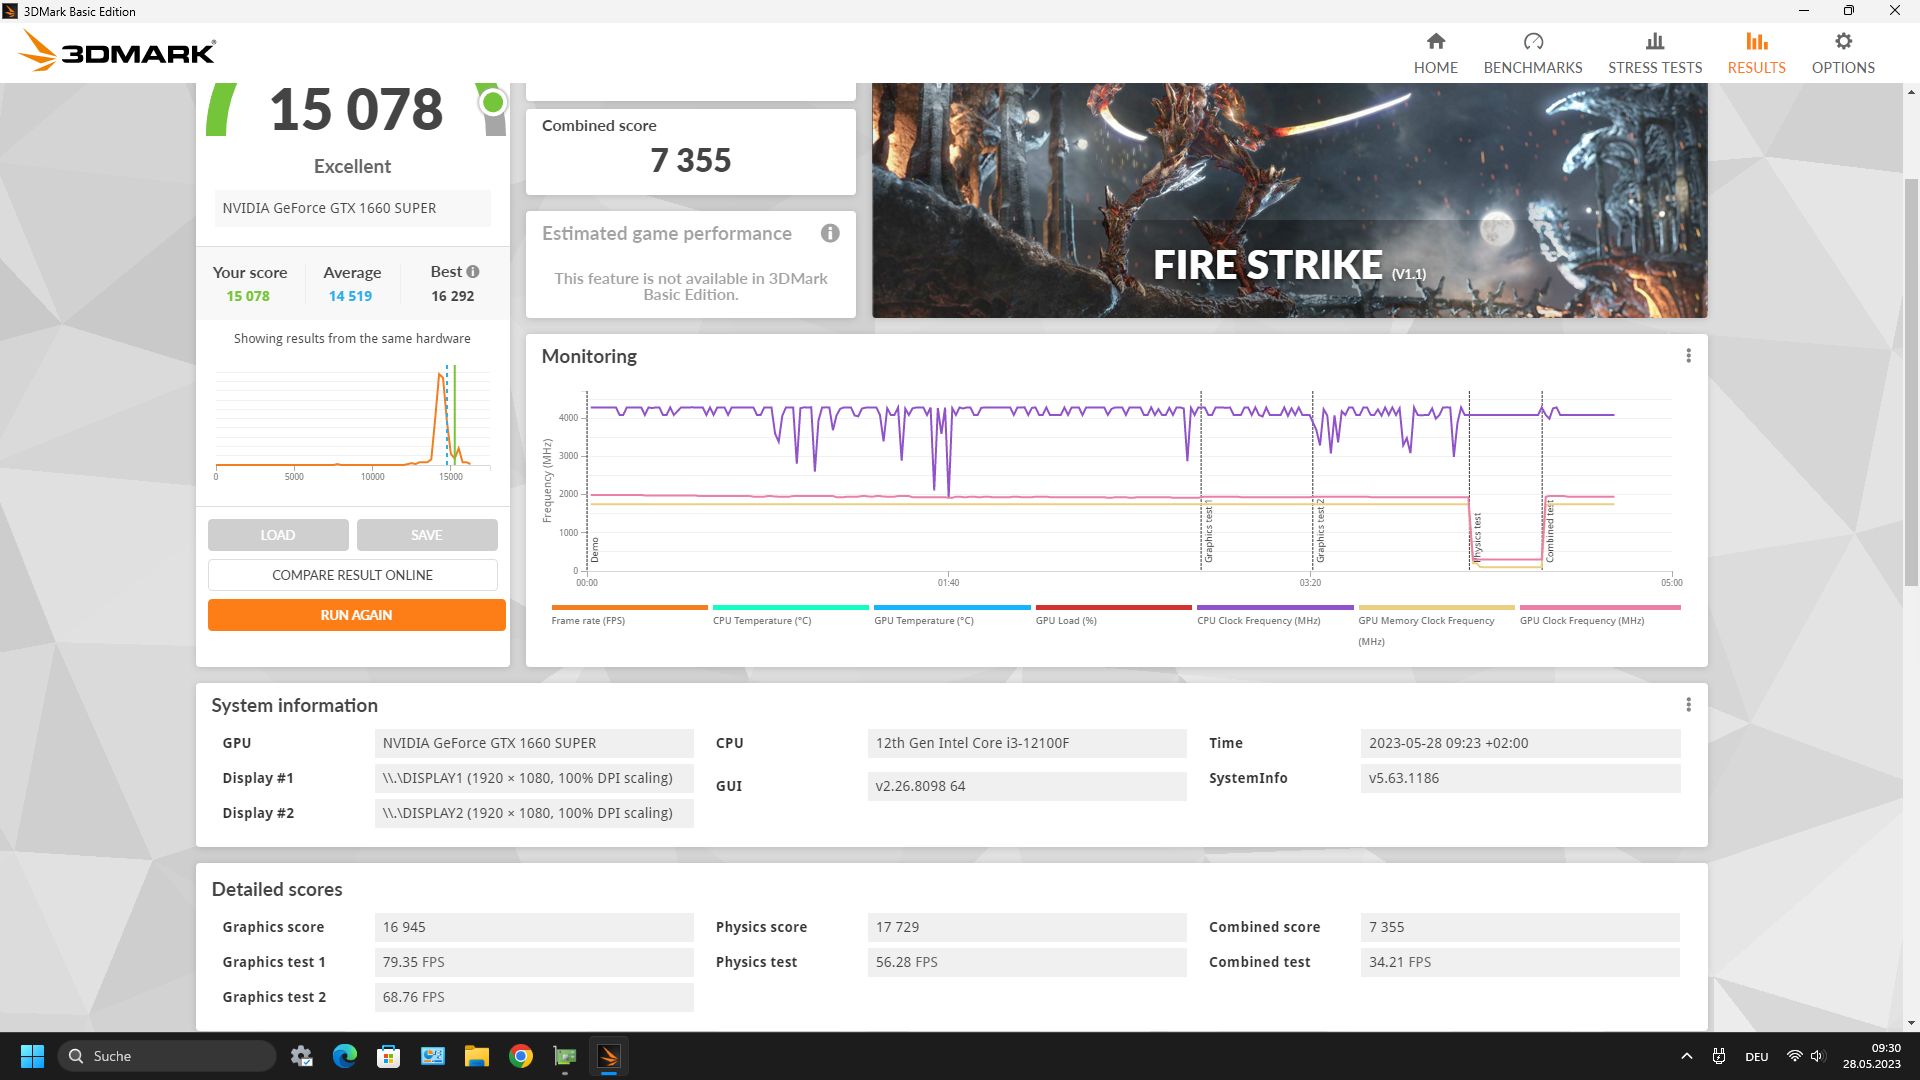
Task: Click the Windows taskbar search field
Action: (168, 1056)
